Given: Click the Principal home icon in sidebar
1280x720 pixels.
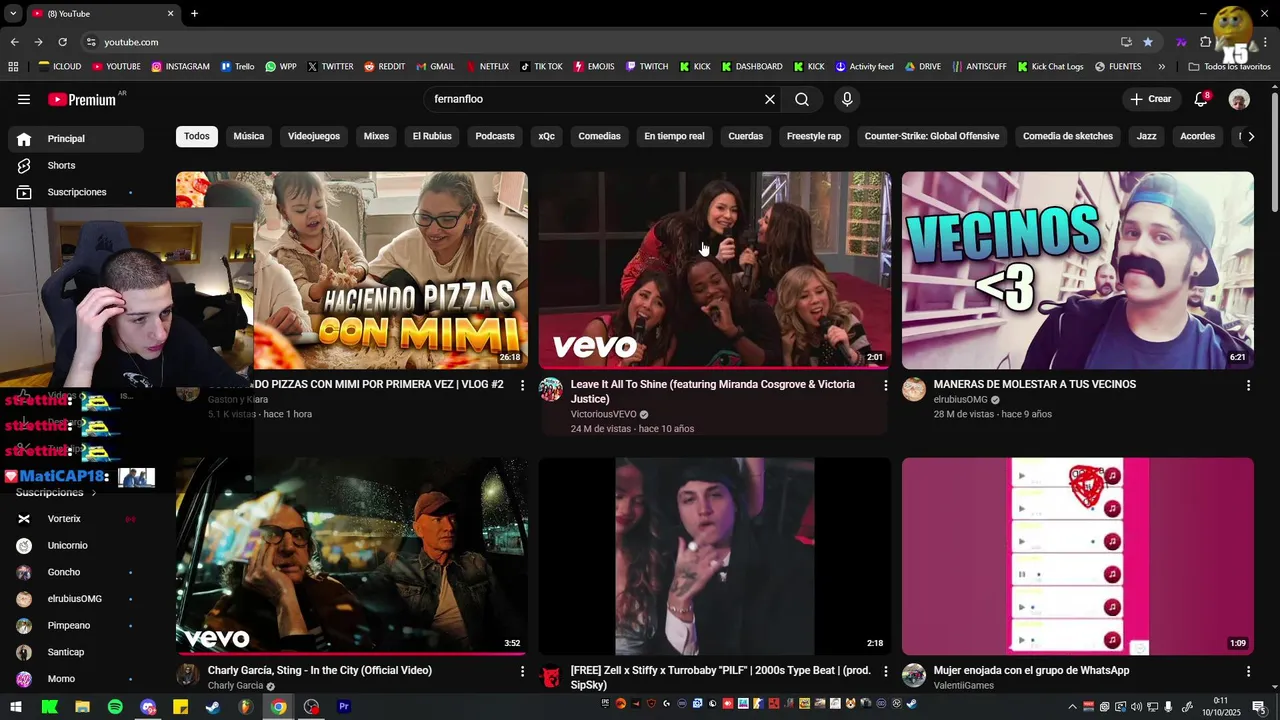Looking at the screenshot, I should [x=24, y=139].
